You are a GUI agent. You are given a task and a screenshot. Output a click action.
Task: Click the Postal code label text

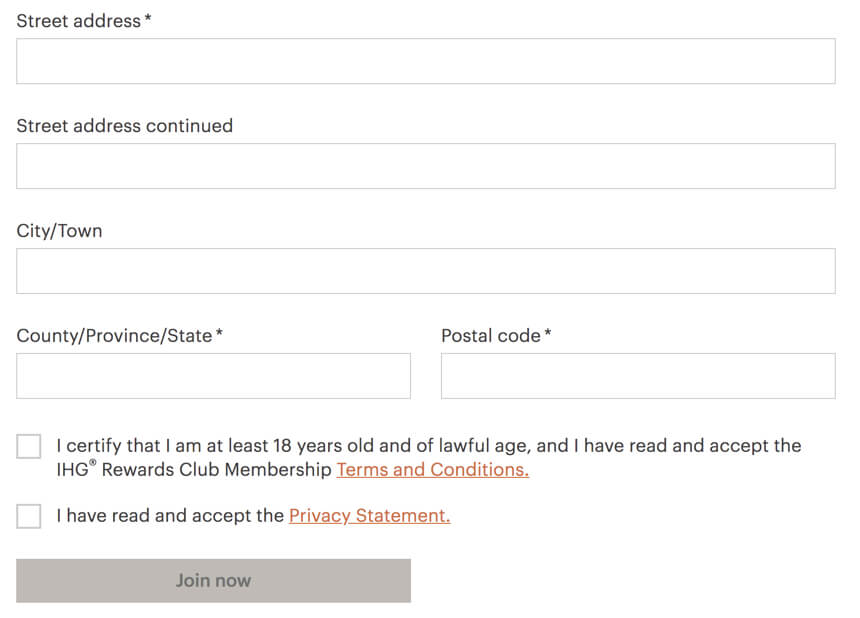click(491, 336)
